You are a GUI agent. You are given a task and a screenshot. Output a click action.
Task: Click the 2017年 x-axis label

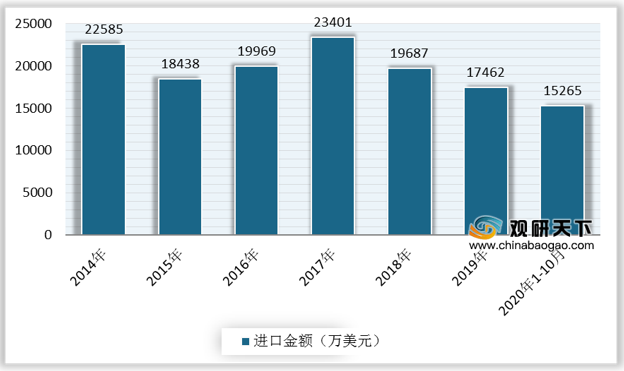[x=317, y=267]
